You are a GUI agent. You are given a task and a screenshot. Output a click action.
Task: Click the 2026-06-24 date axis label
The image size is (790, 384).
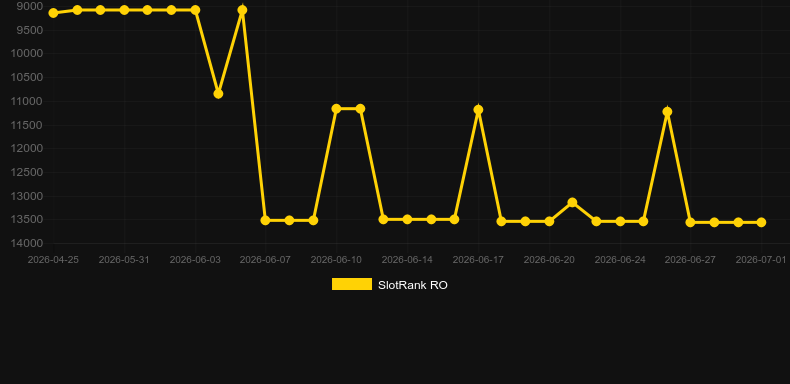620,260
